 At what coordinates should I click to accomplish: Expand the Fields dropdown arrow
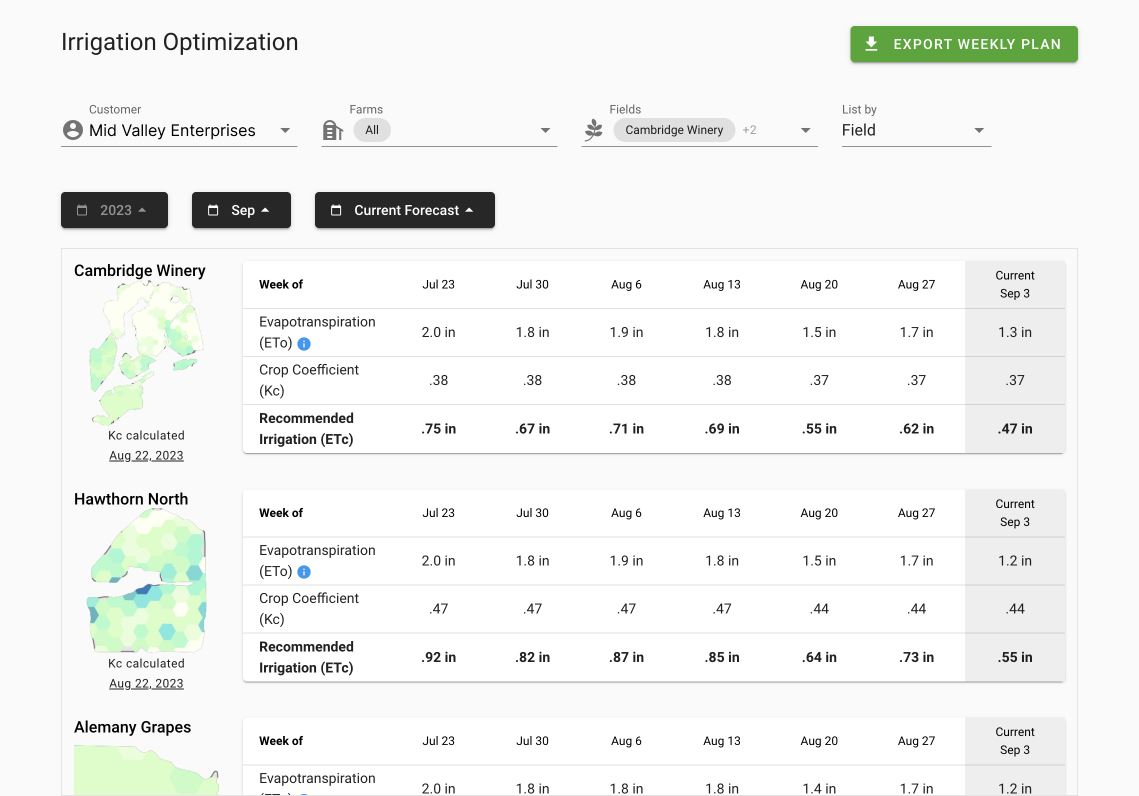805,131
